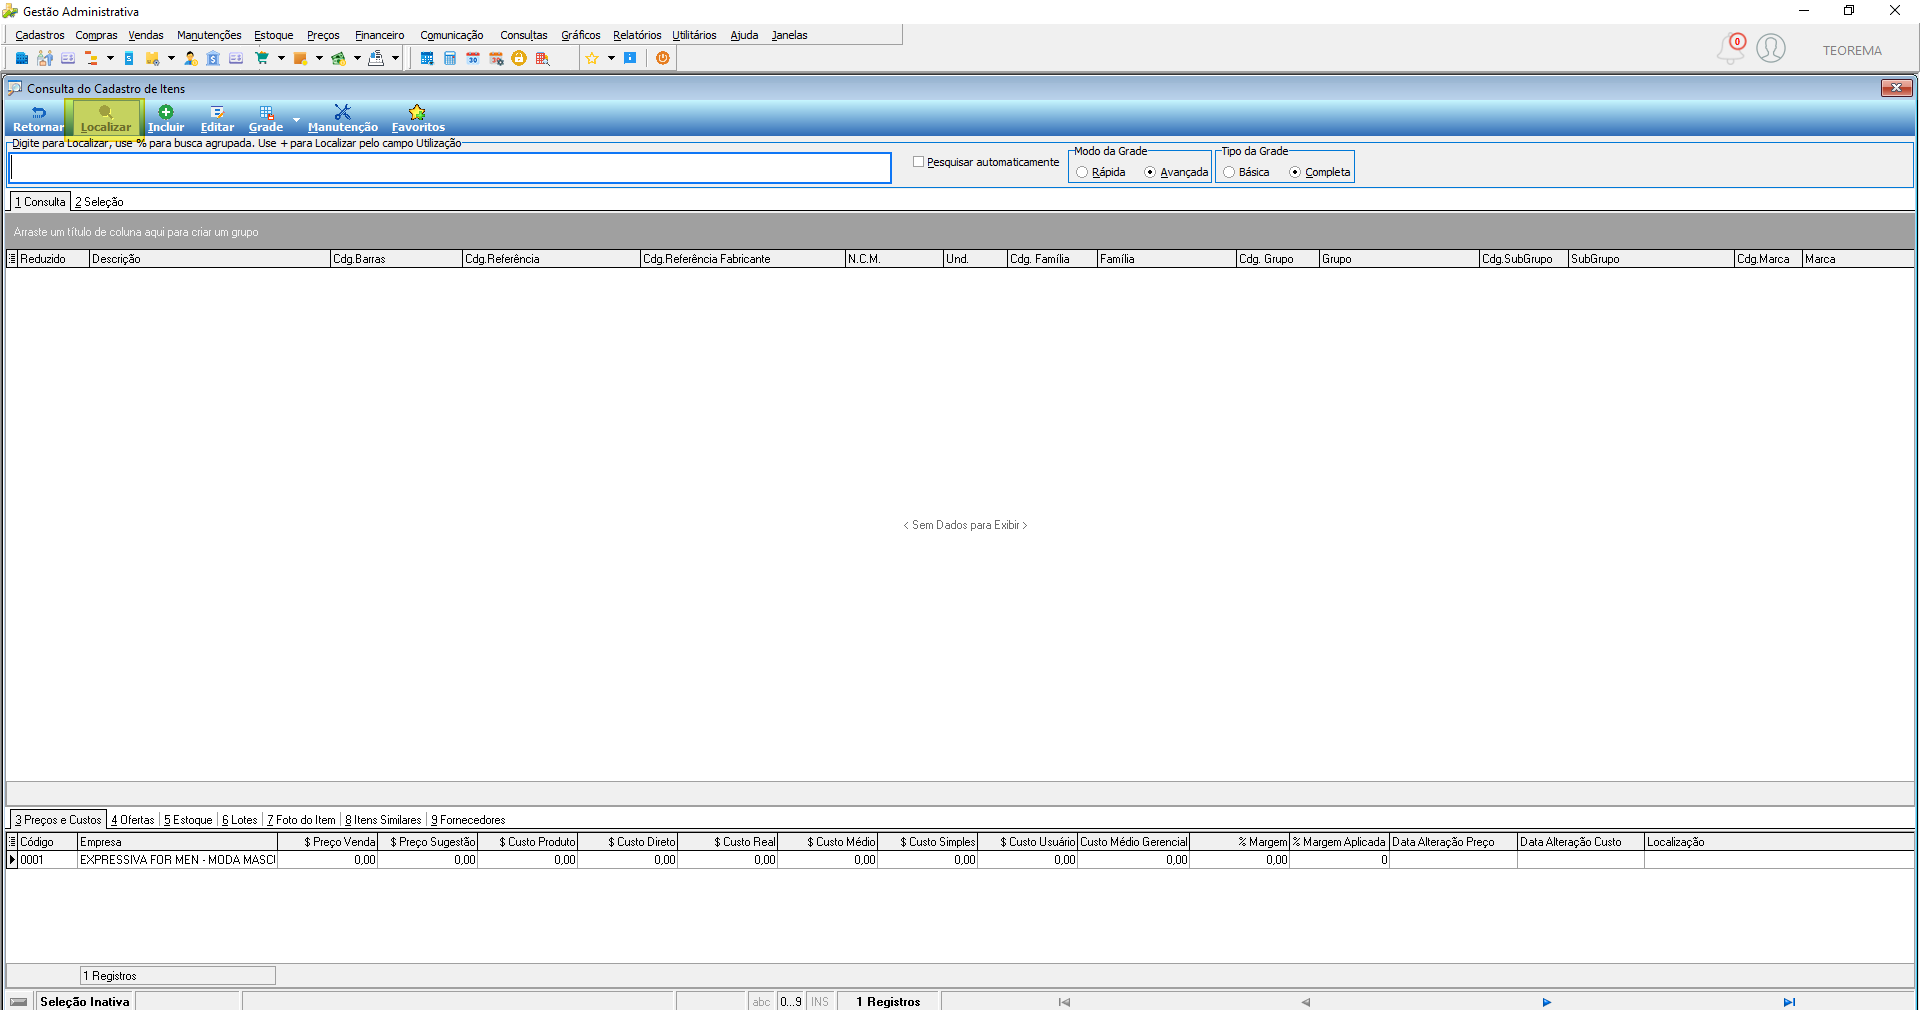Switch to the 9 Fornecedores tab
1920x1010 pixels.
468,820
